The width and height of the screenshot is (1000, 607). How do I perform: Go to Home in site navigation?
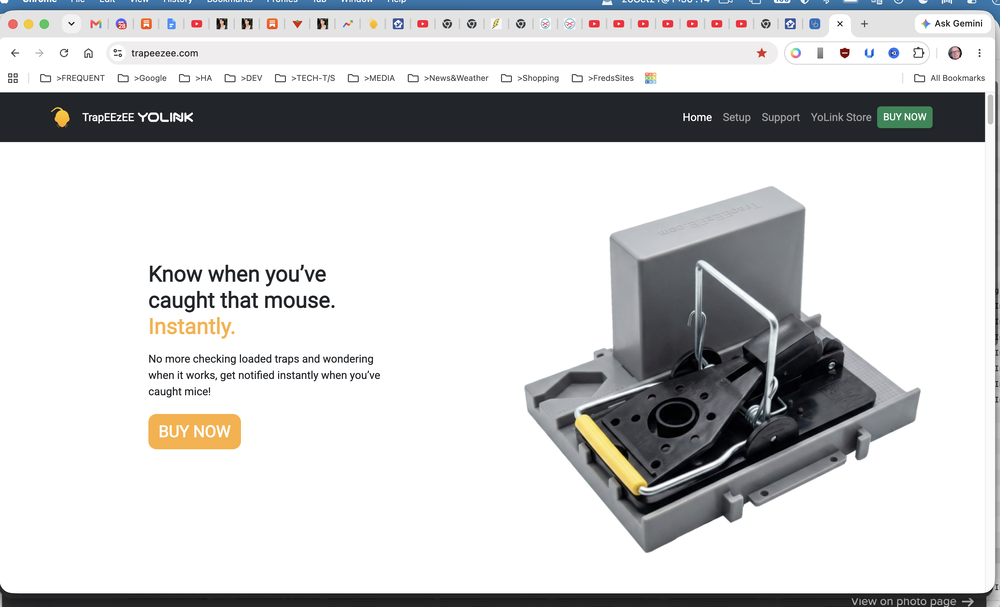pos(697,117)
